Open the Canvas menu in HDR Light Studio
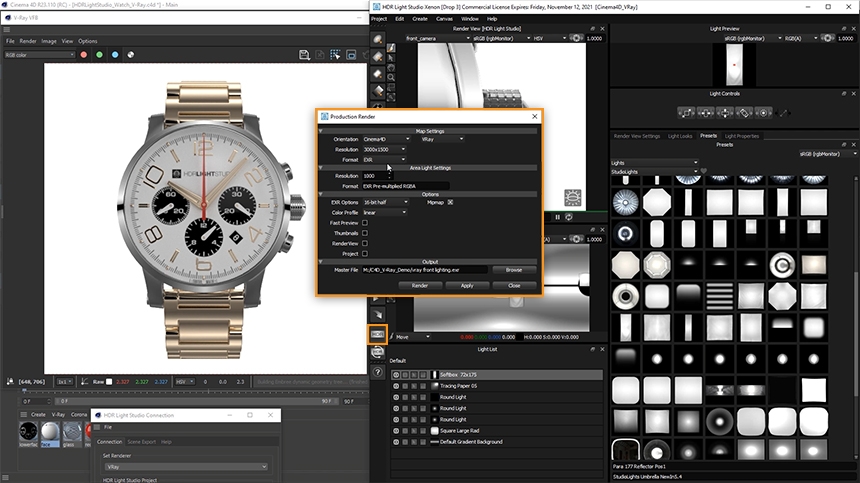 [x=444, y=19]
